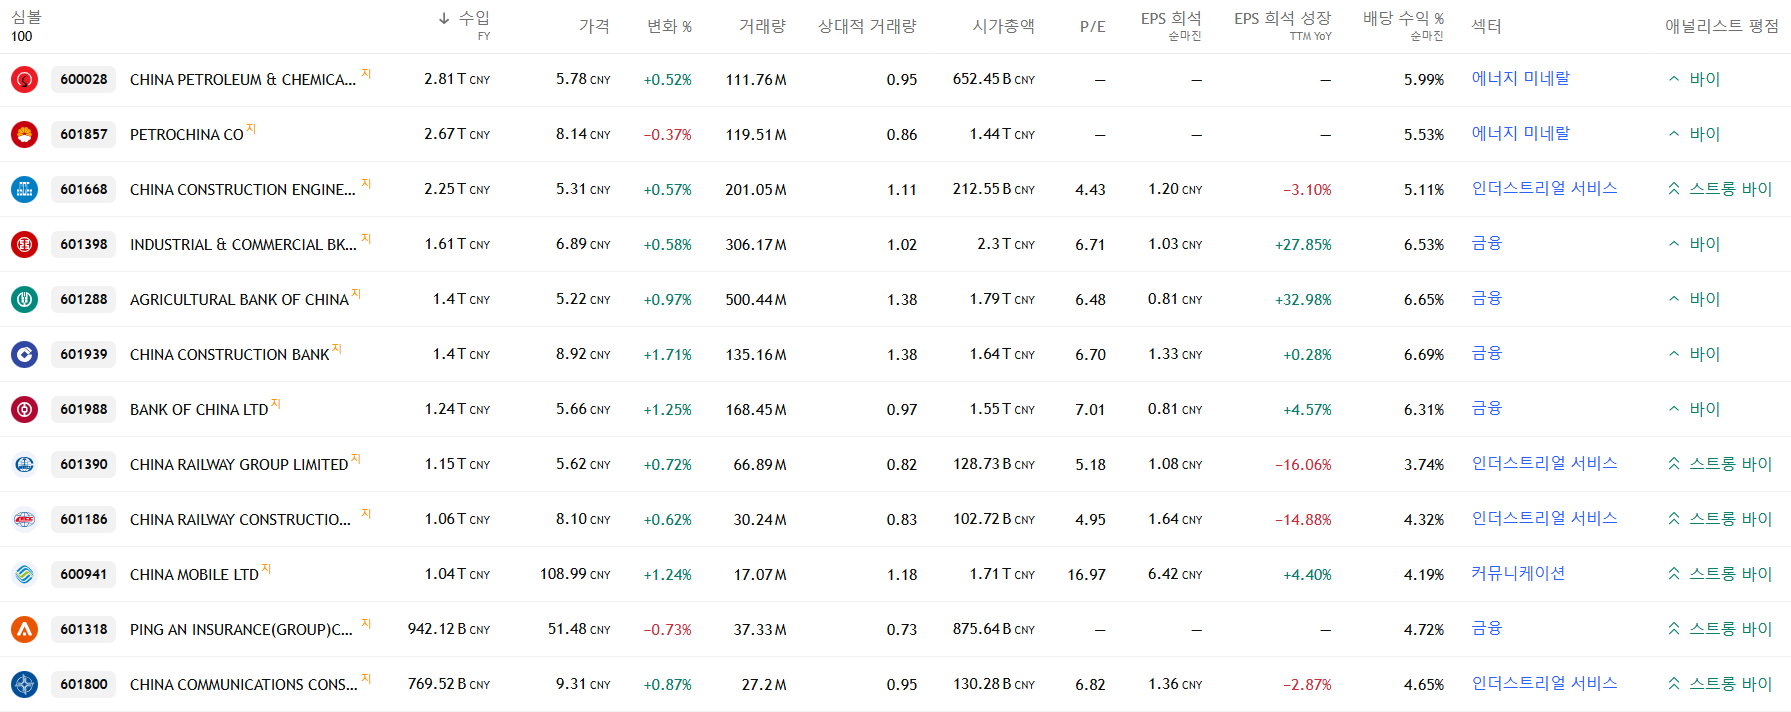The image size is (1791, 712).
Task: Click the Agricultural Bank of China logo
Action: pyautogui.click(x=25, y=299)
